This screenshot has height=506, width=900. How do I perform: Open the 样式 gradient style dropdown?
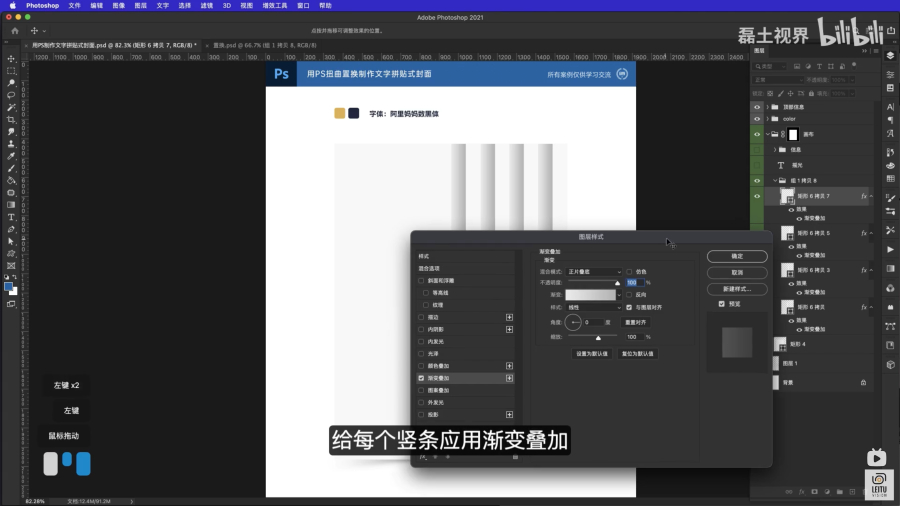594,308
